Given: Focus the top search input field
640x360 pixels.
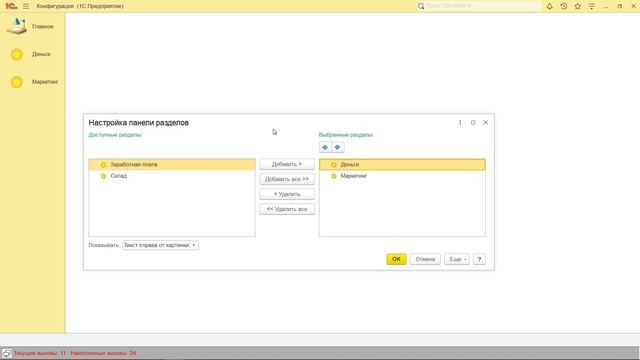Looking at the screenshot, I should click(483, 6).
